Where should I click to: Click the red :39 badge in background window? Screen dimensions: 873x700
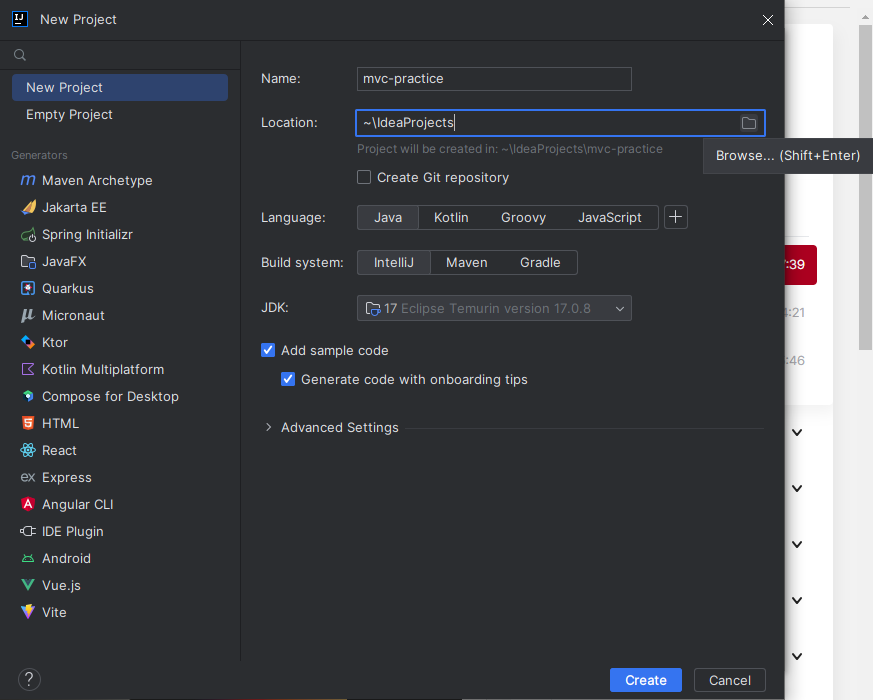coord(801,265)
